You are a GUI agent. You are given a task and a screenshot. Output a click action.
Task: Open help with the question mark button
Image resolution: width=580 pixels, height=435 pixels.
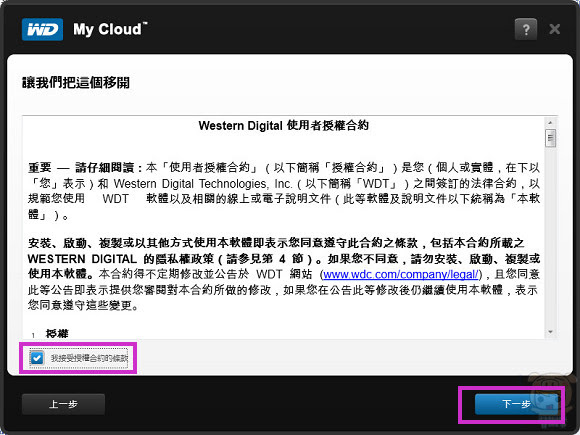[x=526, y=29]
